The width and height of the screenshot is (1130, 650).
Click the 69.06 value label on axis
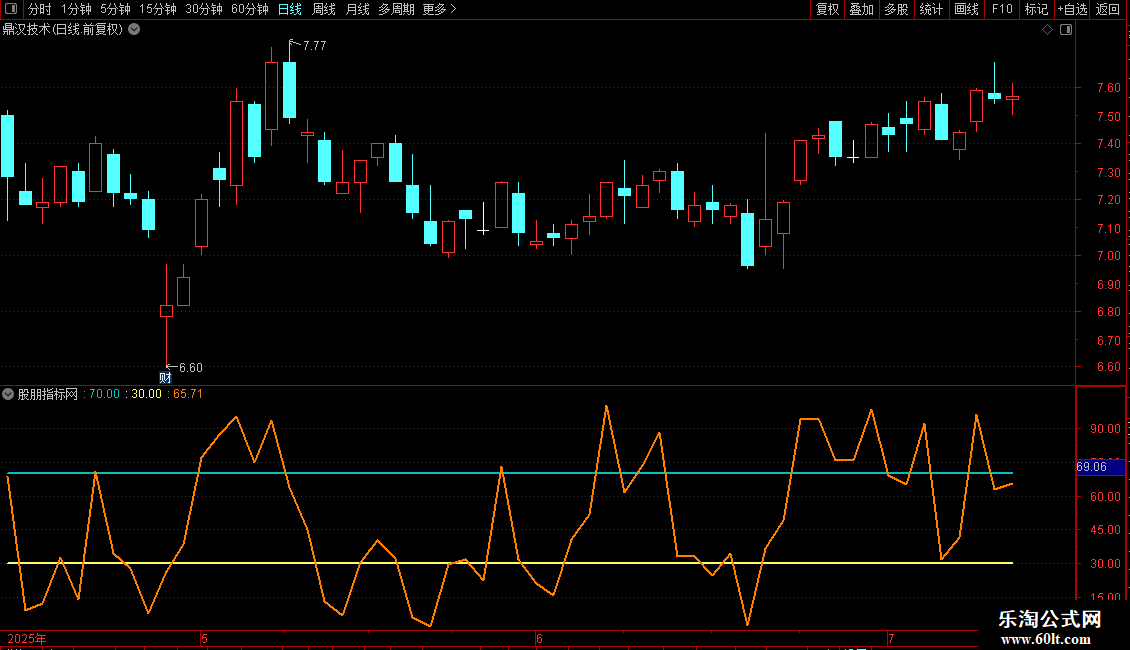[1100, 467]
